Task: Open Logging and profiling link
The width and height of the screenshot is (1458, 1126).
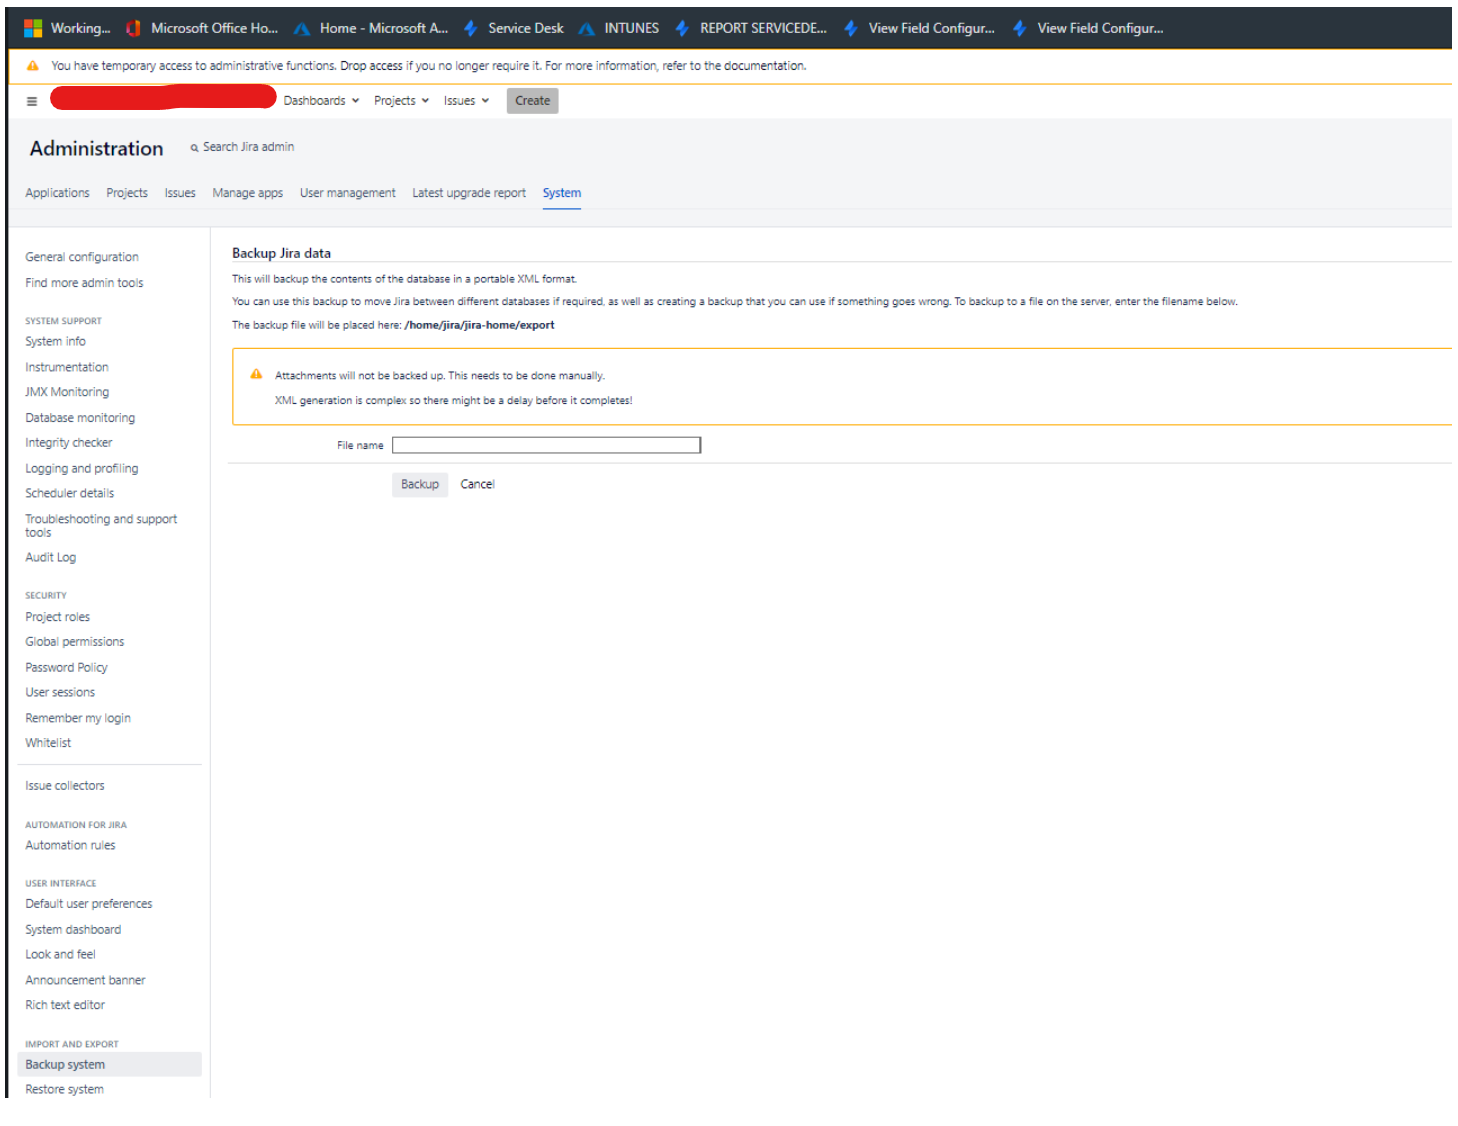Action: click(x=82, y=469)
